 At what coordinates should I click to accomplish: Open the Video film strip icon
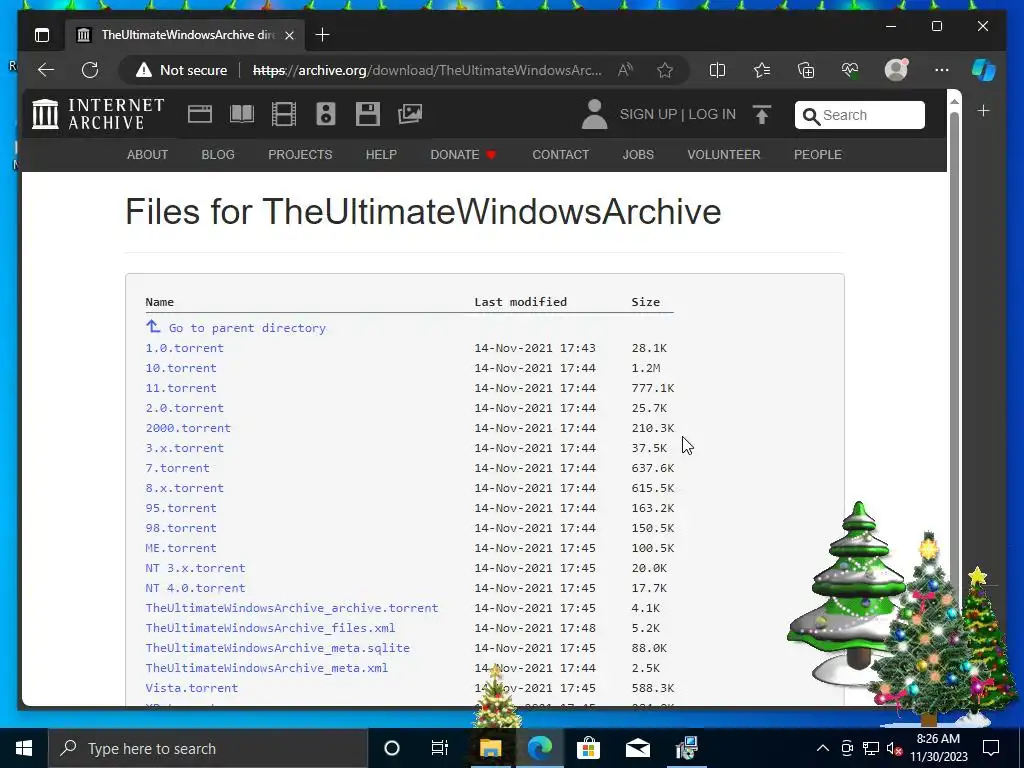tap(283, 114)
